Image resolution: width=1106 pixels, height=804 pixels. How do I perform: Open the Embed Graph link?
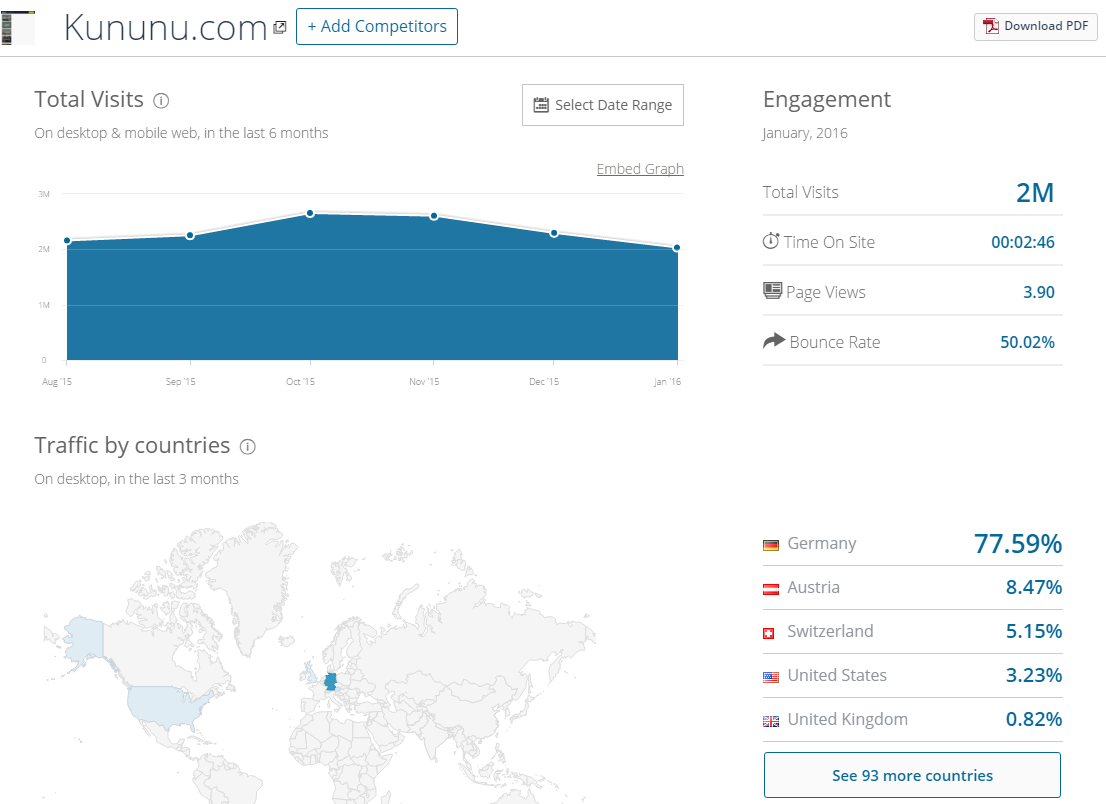click(x=639, y=168)
